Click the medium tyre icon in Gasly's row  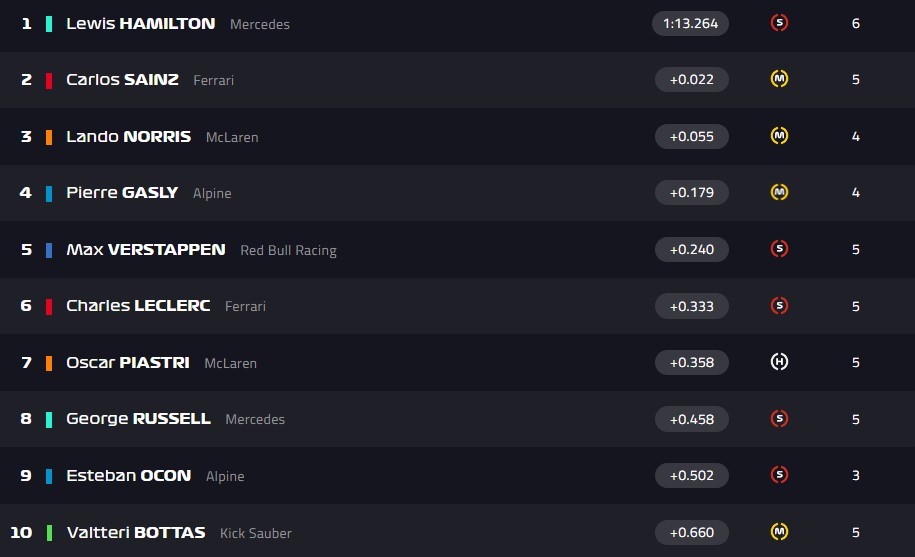779,192
